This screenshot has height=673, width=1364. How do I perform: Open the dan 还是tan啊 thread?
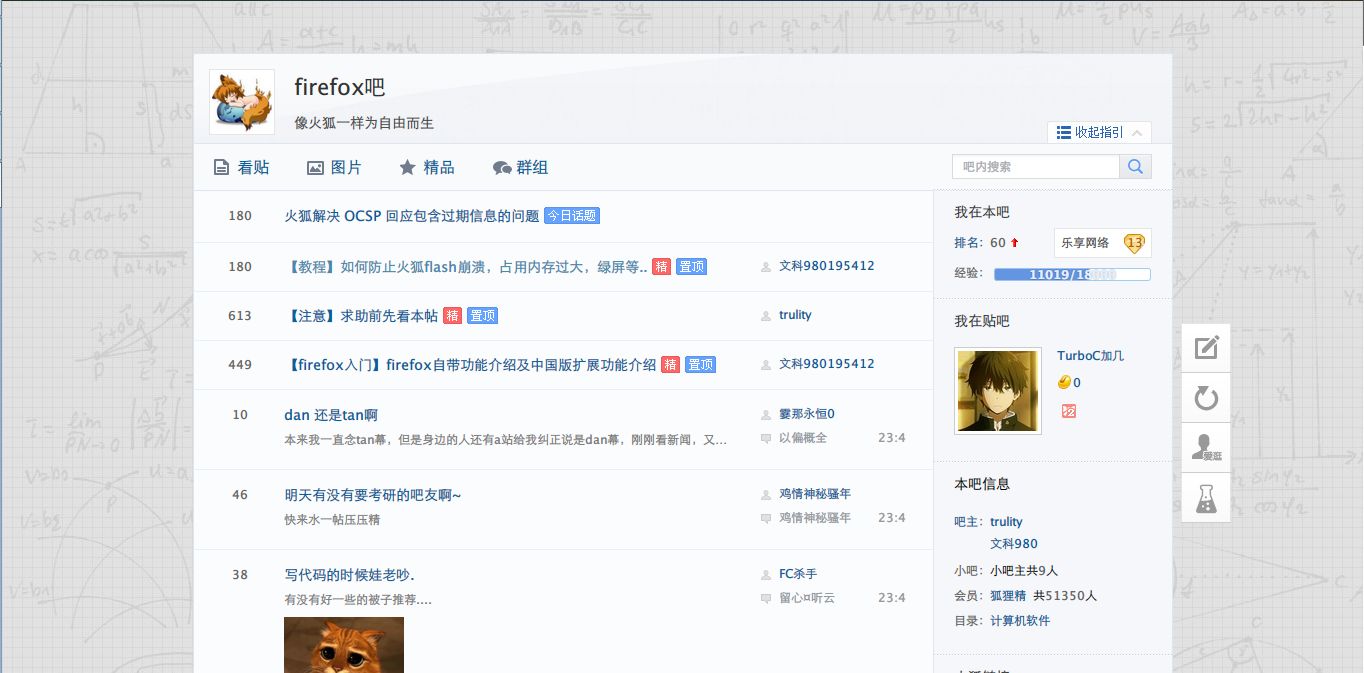tap(331, 415)
